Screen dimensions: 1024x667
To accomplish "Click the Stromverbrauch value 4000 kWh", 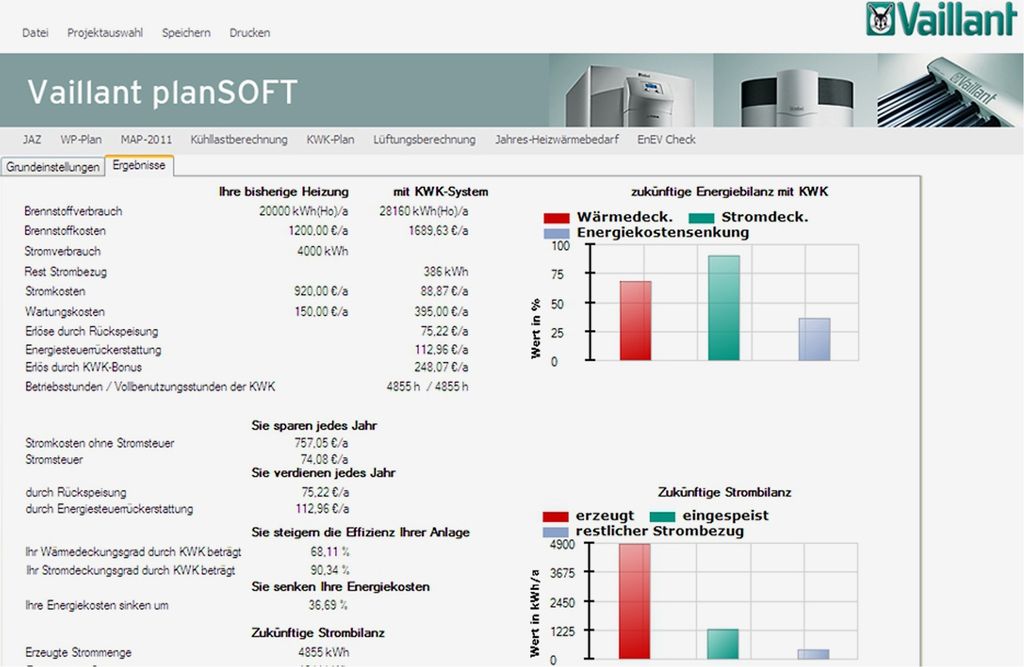I will (323, 252).
